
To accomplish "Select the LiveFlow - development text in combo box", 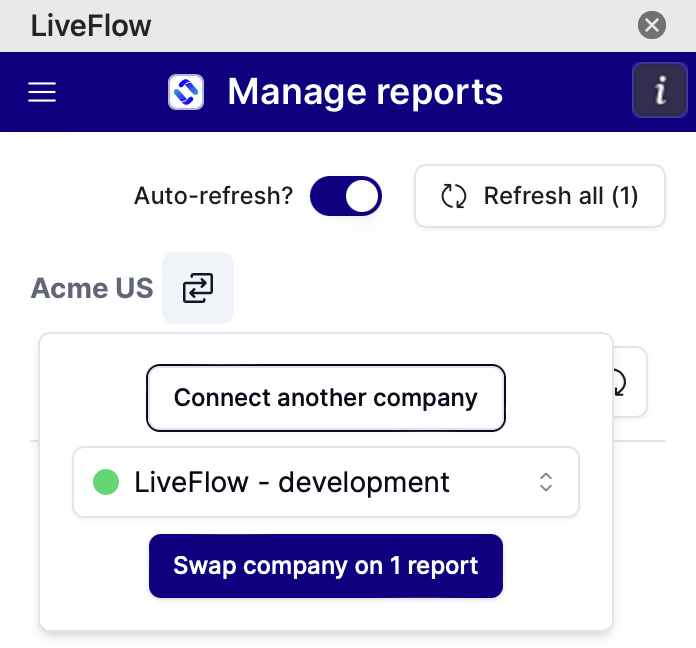I will [x=292, y=482].
